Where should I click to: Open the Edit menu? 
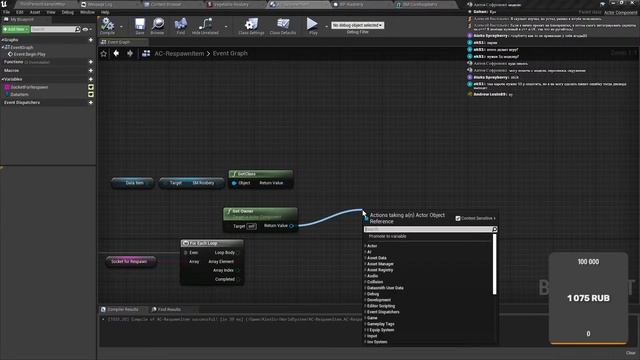20,12
